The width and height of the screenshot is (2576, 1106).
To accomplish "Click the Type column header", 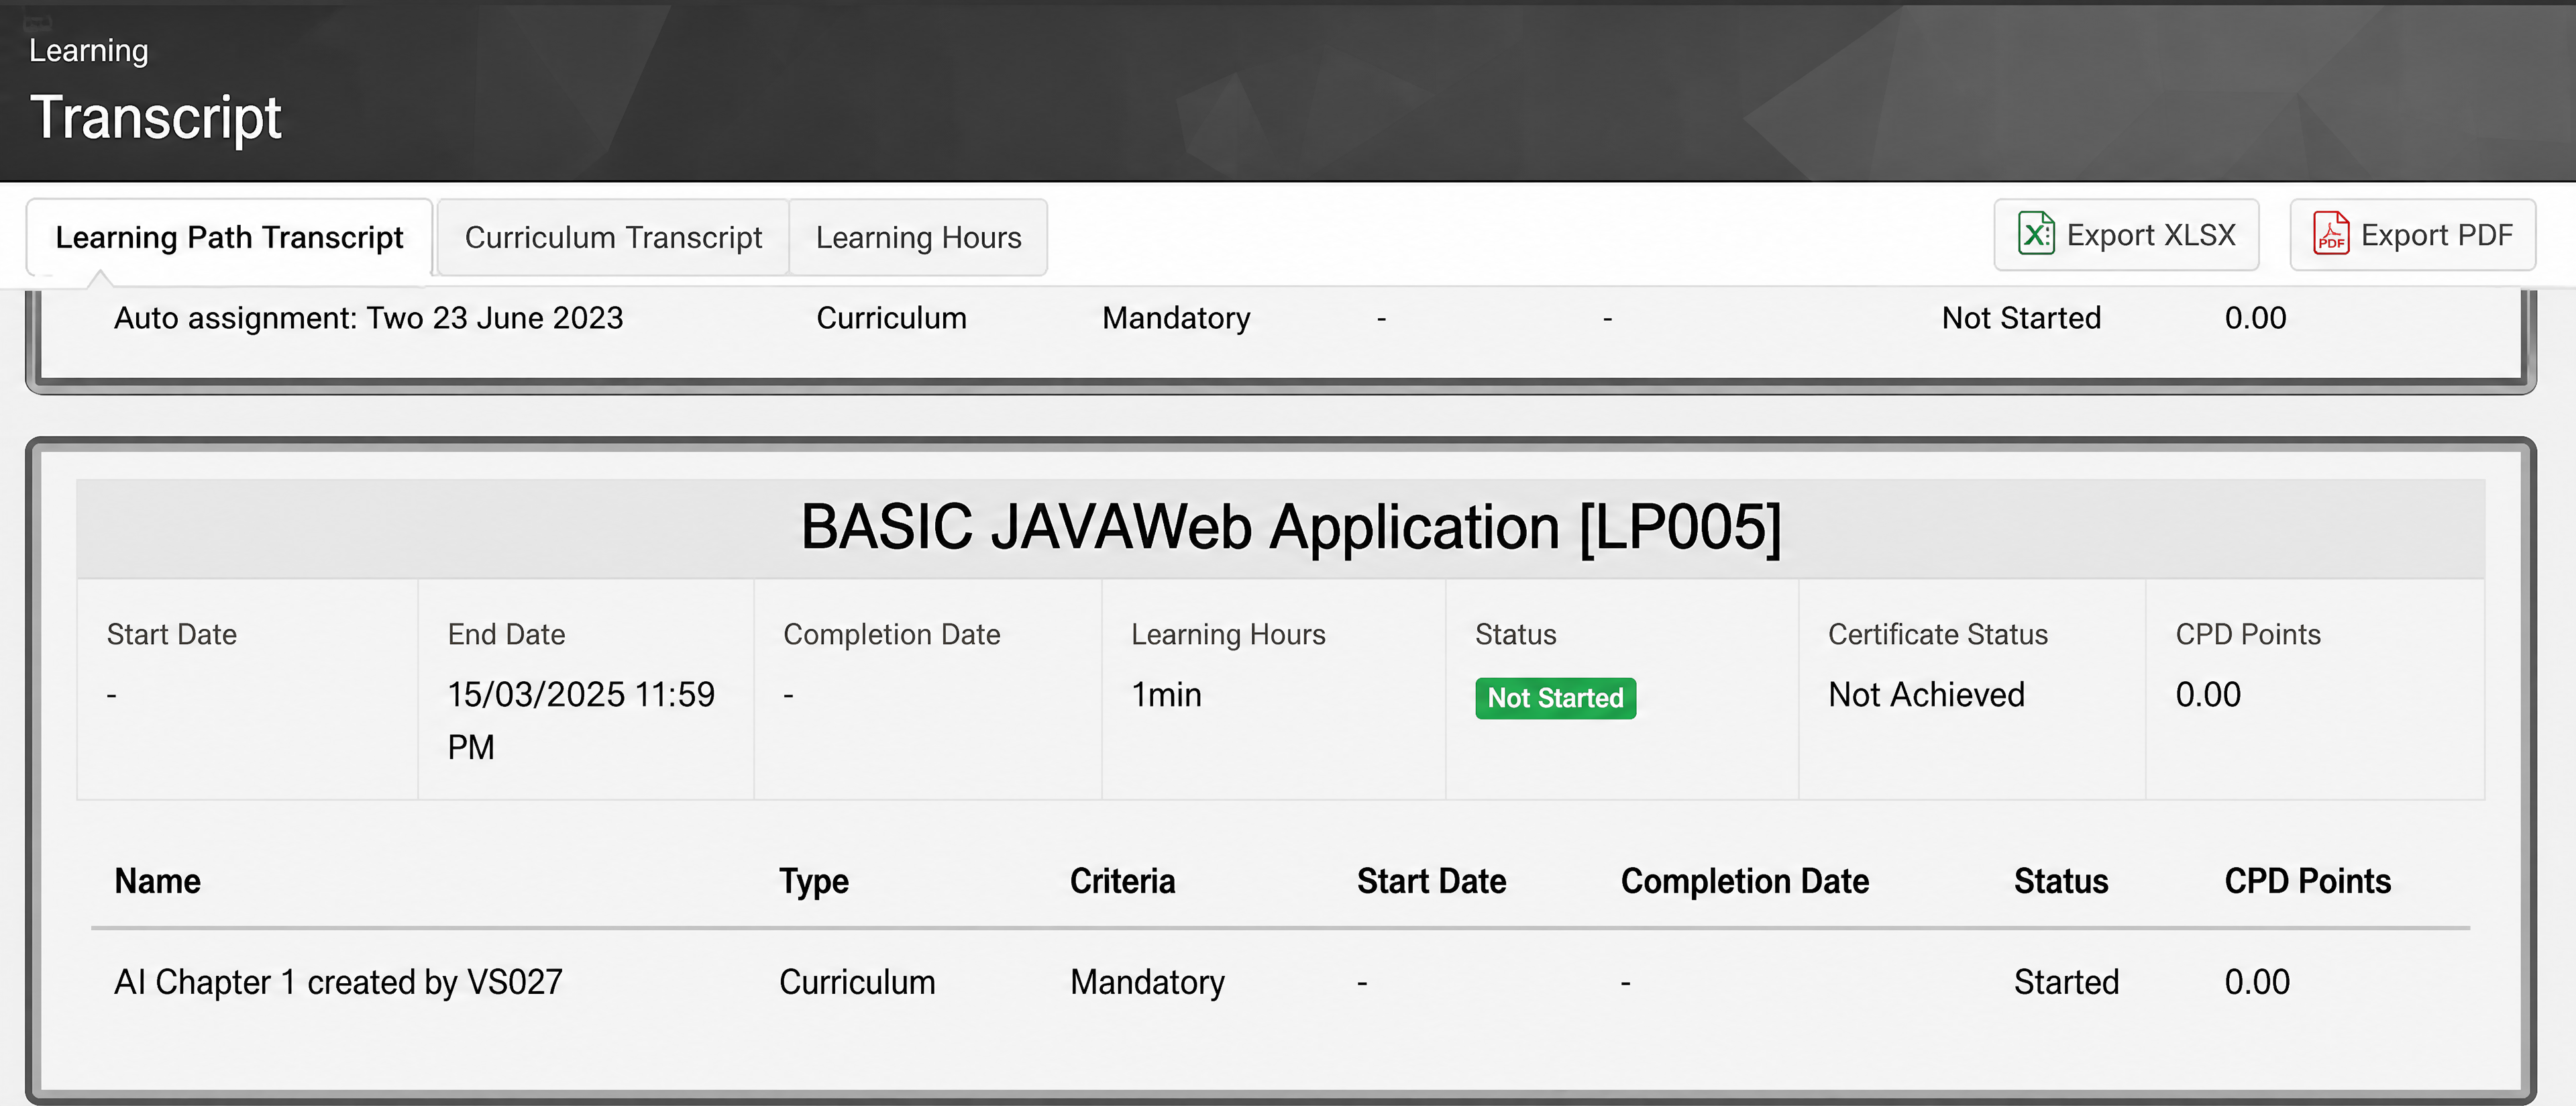I will click(x=814, y=881).
